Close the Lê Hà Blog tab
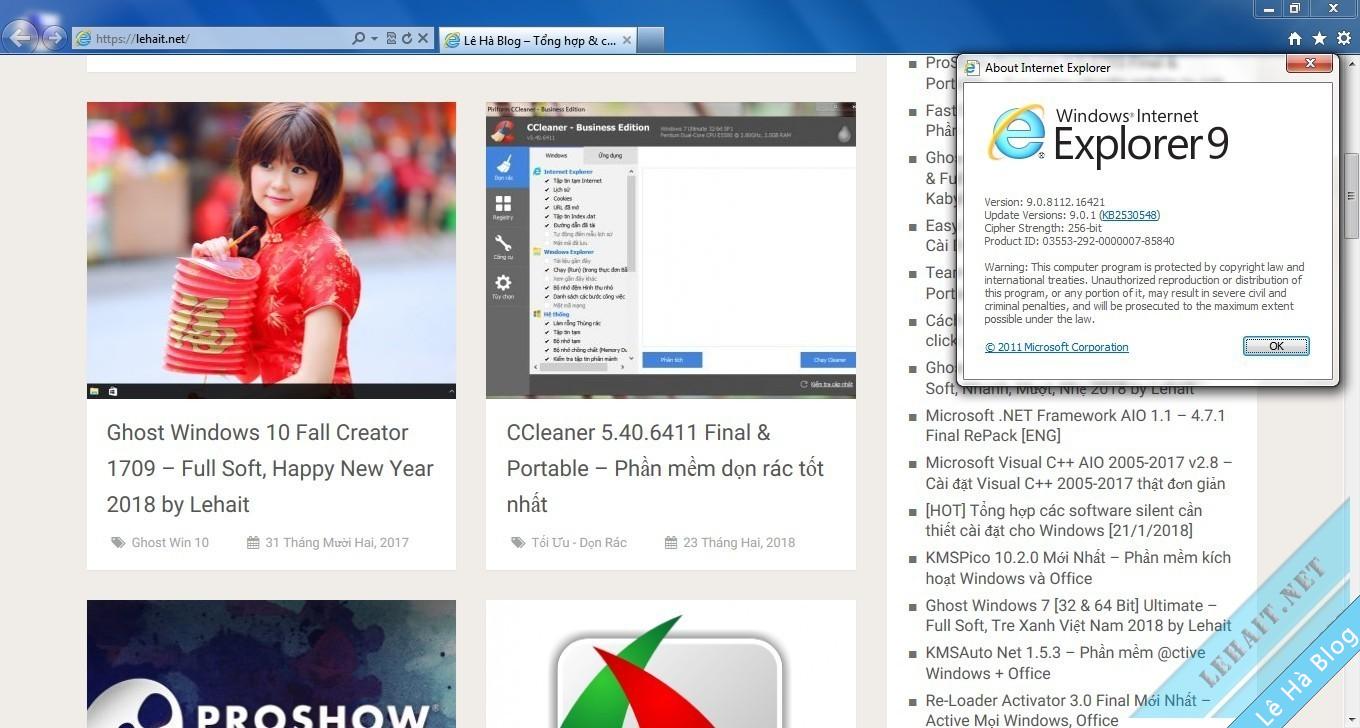Image resolution: width=1360 pixels, height=728 pixels. pos(627,40)
